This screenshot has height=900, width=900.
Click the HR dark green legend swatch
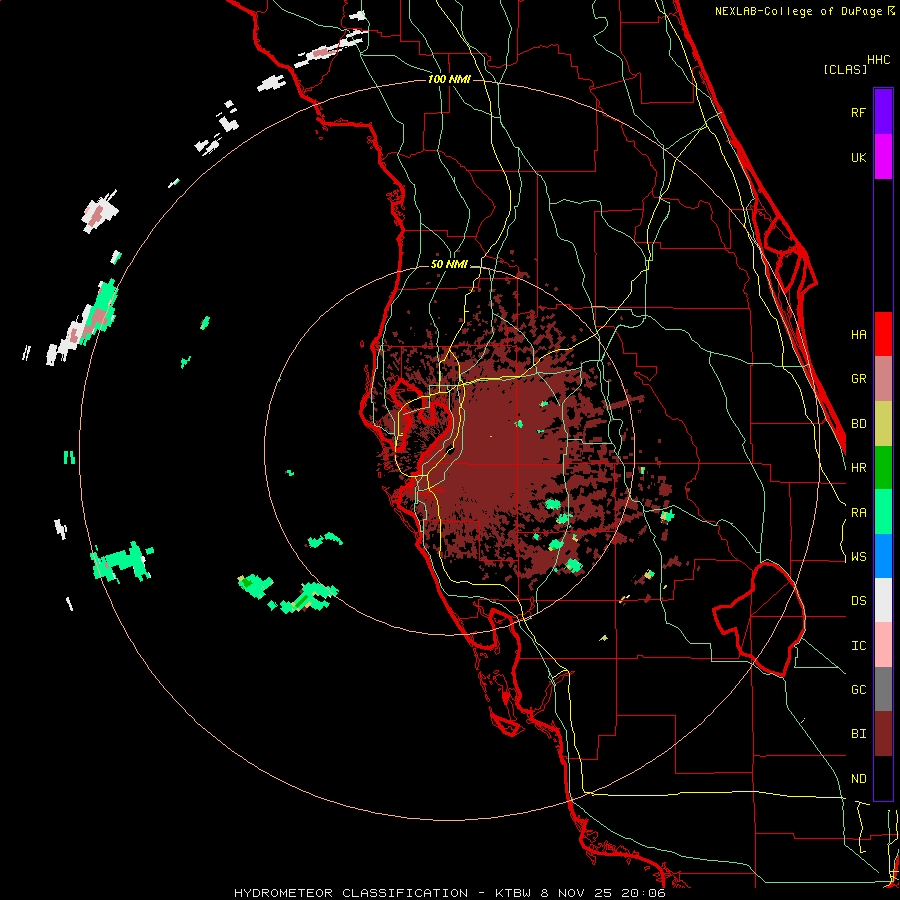point(883,468)
